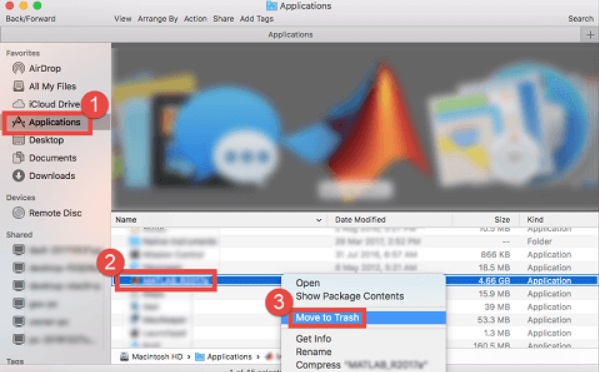Screen dimensions: 599x372
Task: Choose Get Info from context menu
Action: tap(313, 339)
